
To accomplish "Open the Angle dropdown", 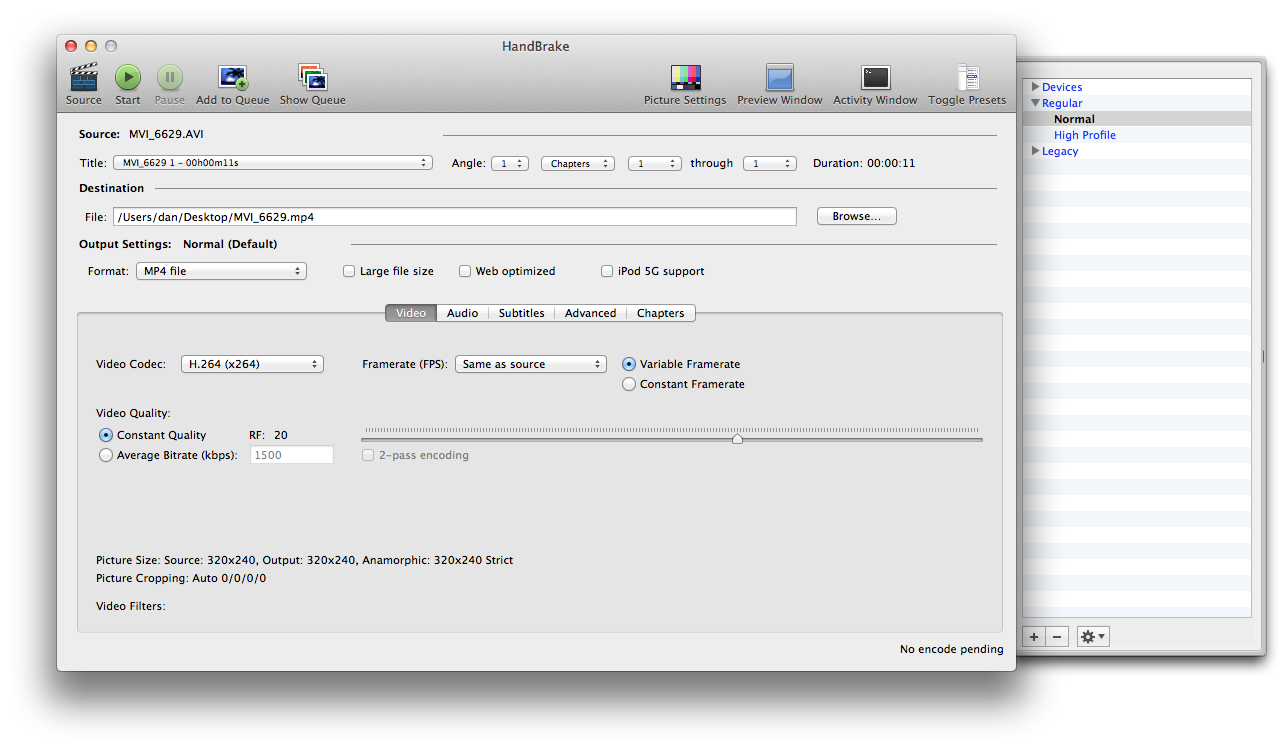I will click(510, 163).
